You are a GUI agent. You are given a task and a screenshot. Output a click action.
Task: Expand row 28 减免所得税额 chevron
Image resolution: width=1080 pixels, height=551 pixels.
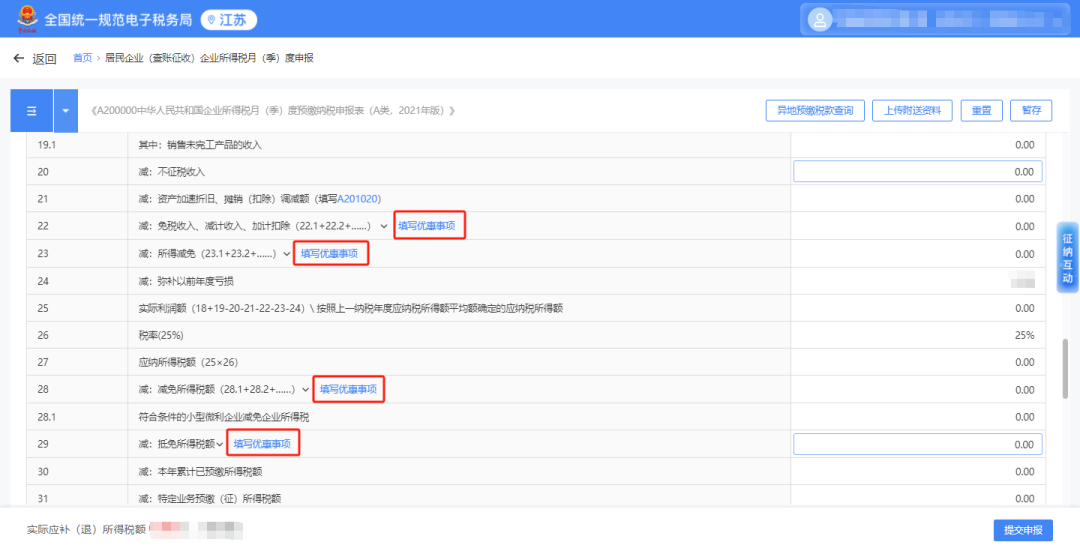pyautogui.click(x=305, y=389)
